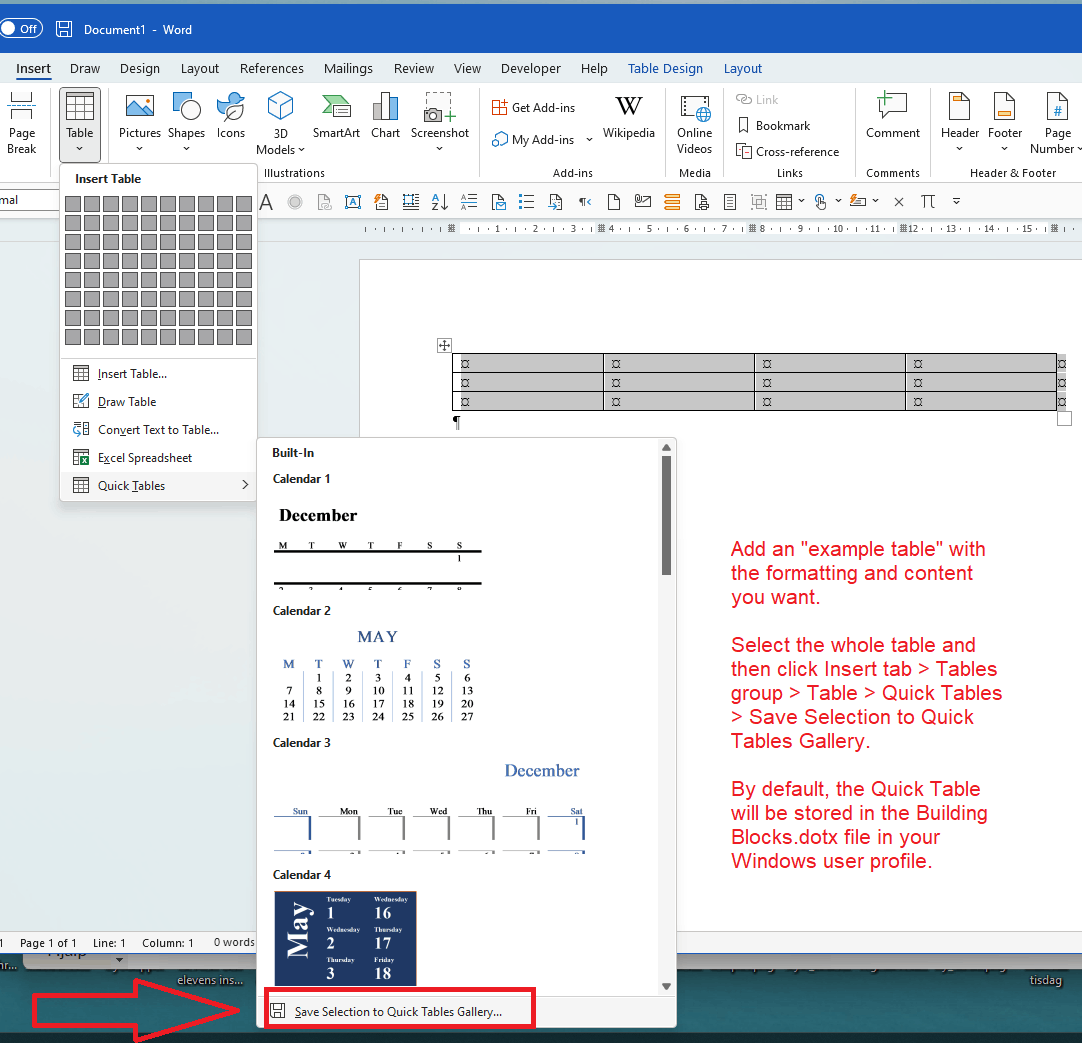
Task: Click the Quick Tables gallery scrollbar thumb
Action: point(666,515)
